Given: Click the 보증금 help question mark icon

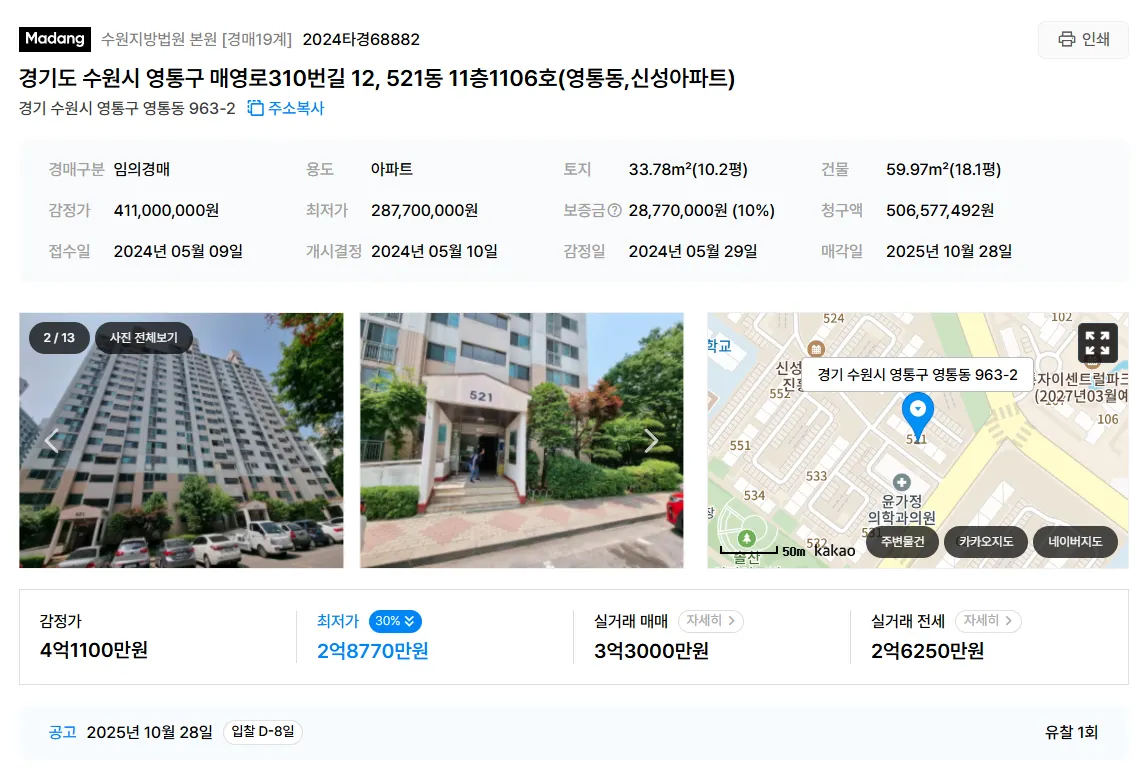Looking at the screenshot, I should (615, 210).
